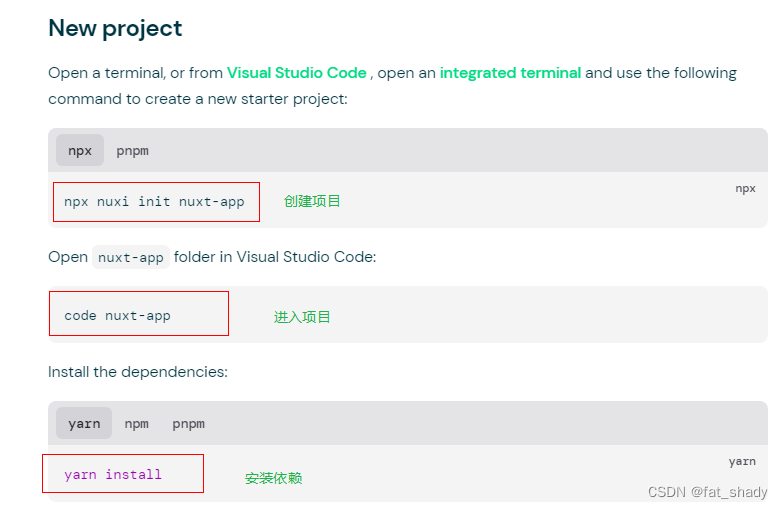The height and width of the screenshot is (509, 783).
Task: Click the New project heading
Action: pos(115,28)
